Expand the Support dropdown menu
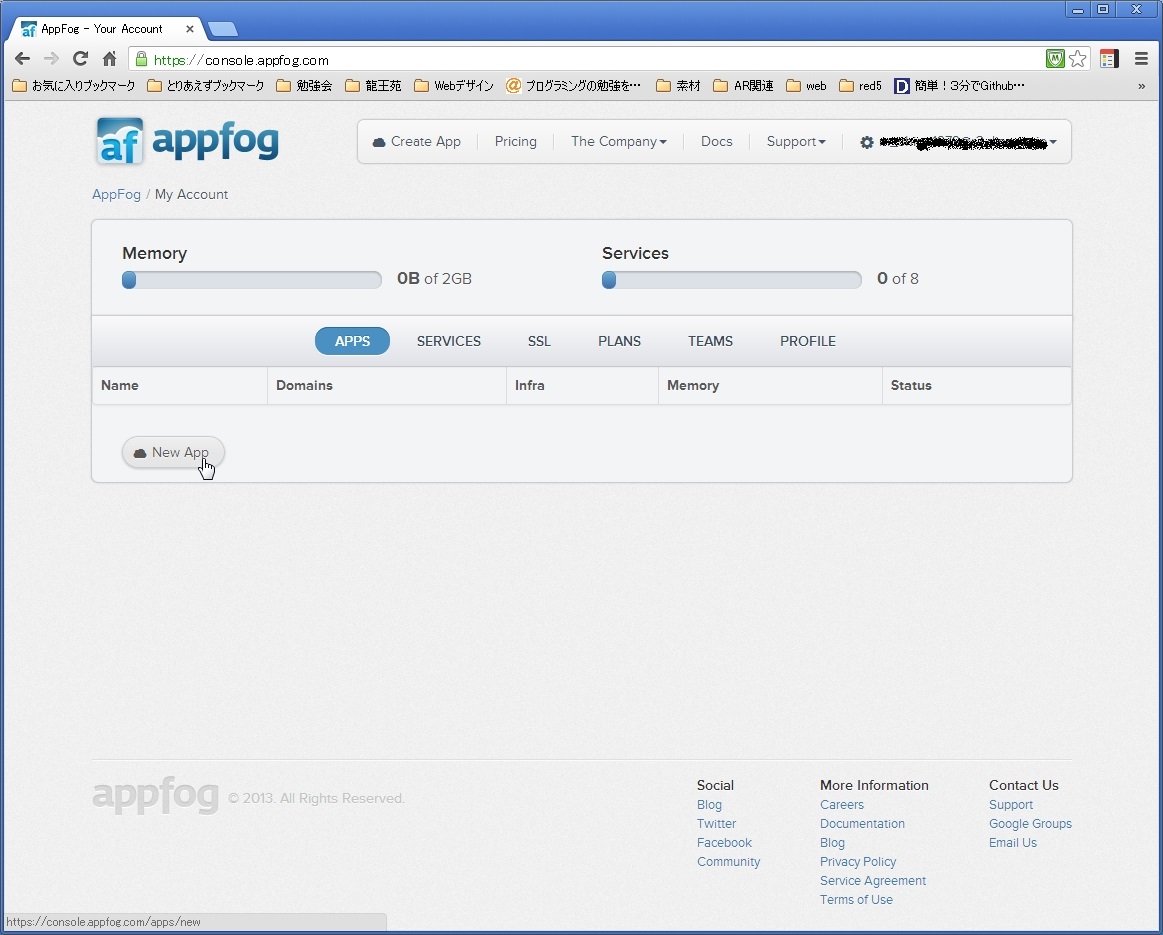Viewport: 1163px width, 935px height. tap(796, 142)
